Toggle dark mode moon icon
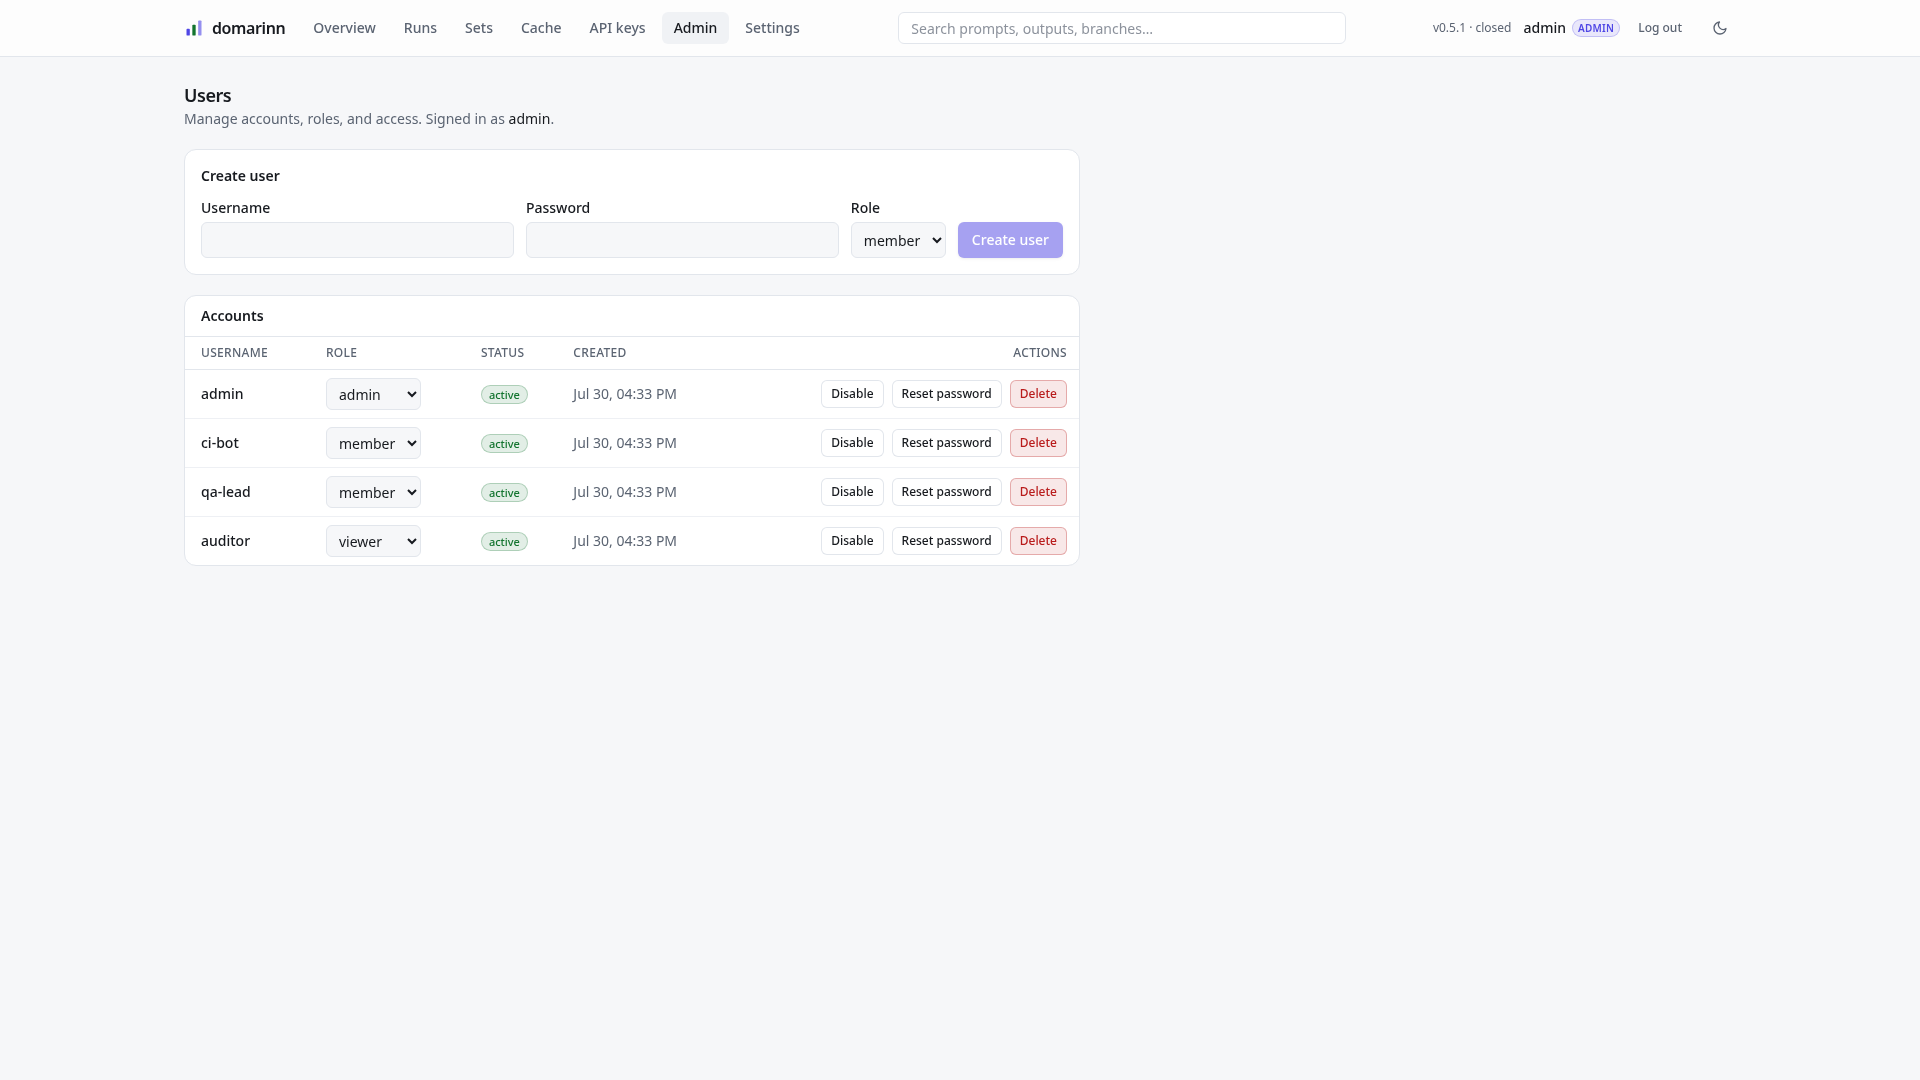The image size is (1920, 1080). [1720, 28]
